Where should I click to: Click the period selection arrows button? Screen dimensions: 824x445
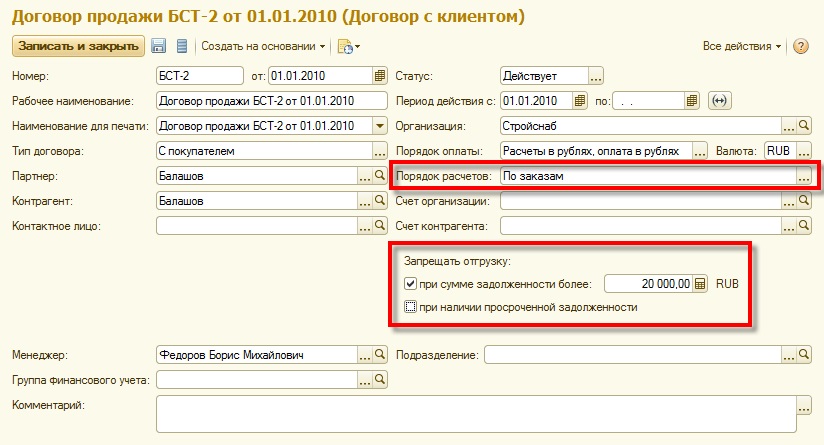click(x=719, y=100)
